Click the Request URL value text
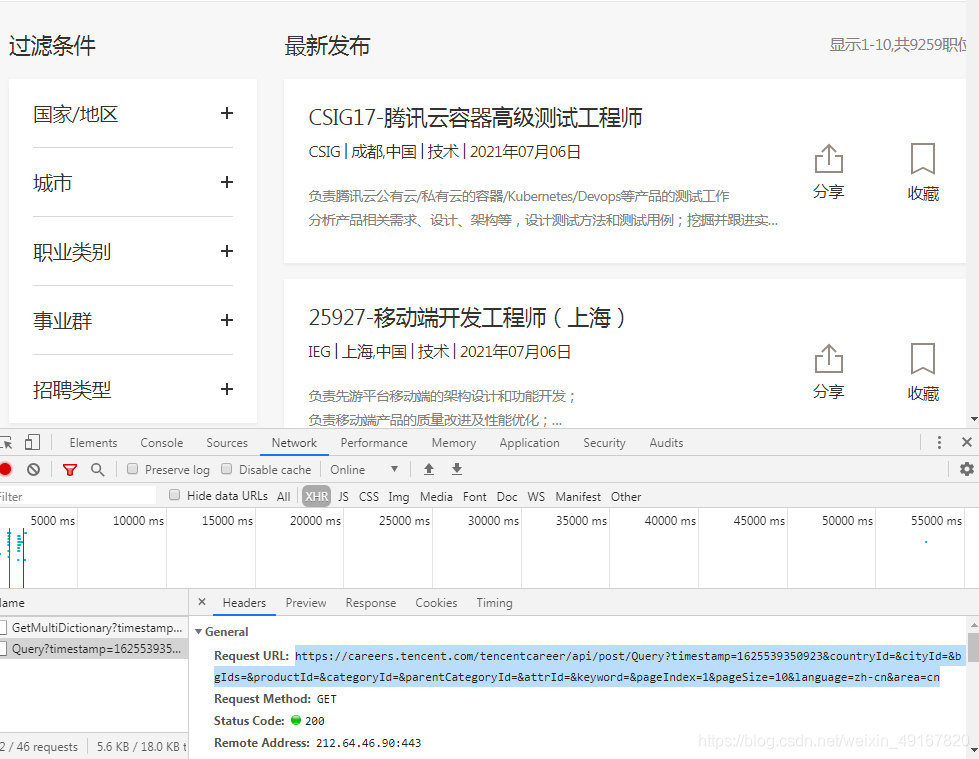979x759 pixels. pos(588,666)
